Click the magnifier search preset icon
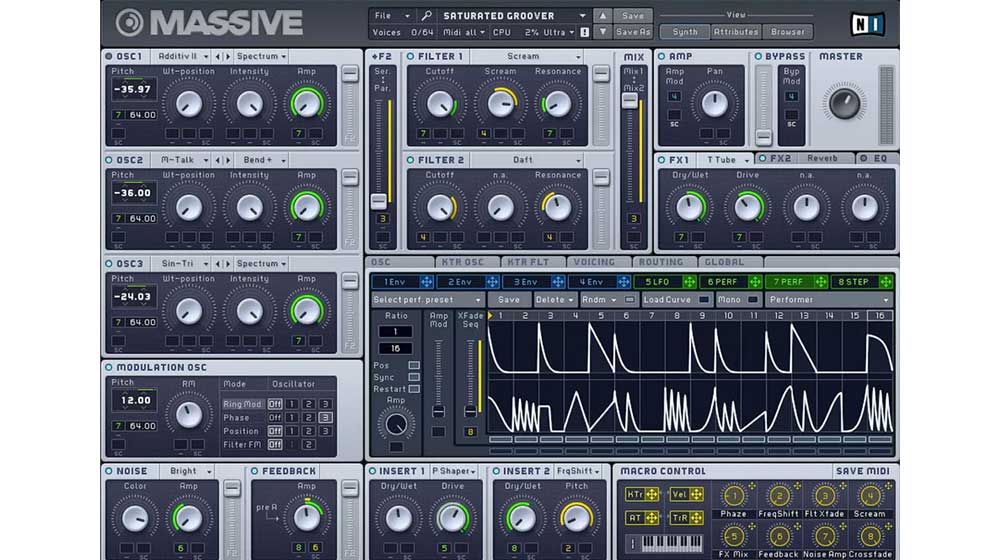 pos(427,15)
